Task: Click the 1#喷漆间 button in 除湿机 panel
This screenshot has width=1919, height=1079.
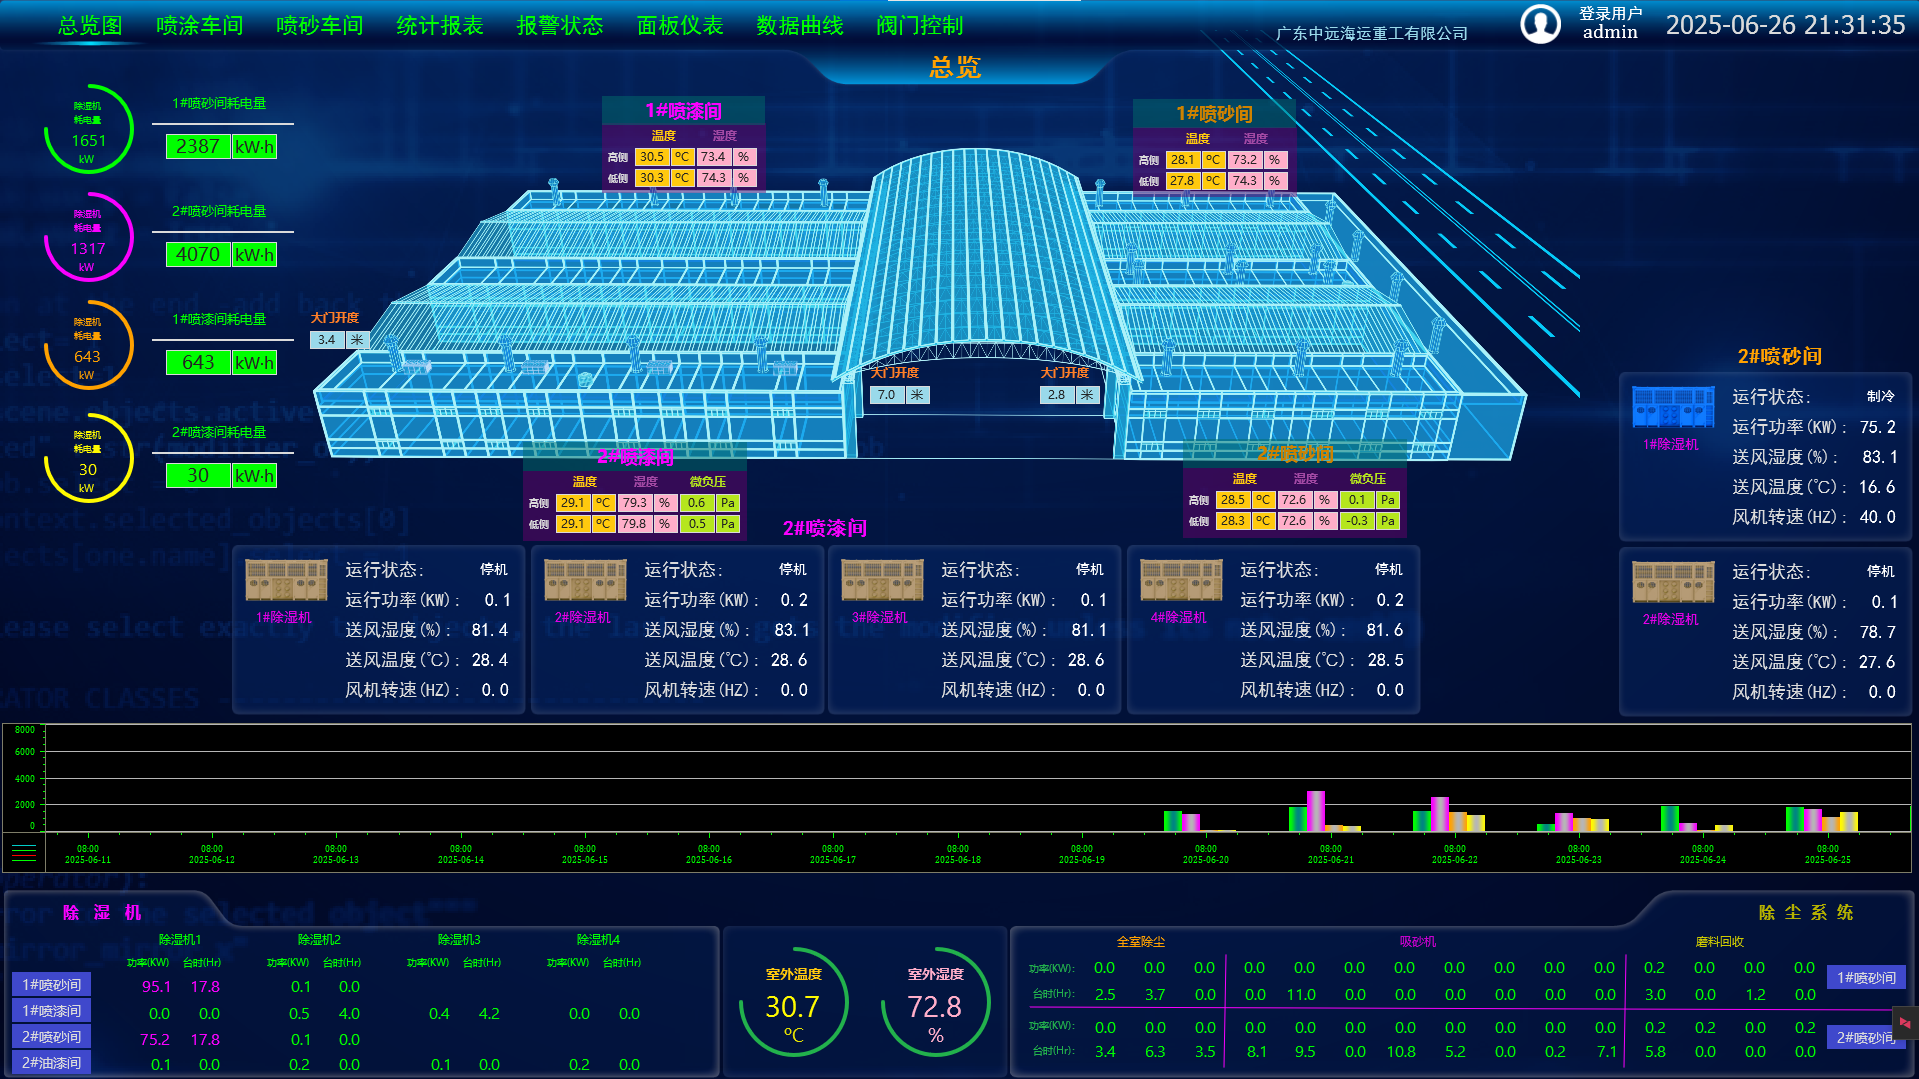Action: coord(51,1011)
